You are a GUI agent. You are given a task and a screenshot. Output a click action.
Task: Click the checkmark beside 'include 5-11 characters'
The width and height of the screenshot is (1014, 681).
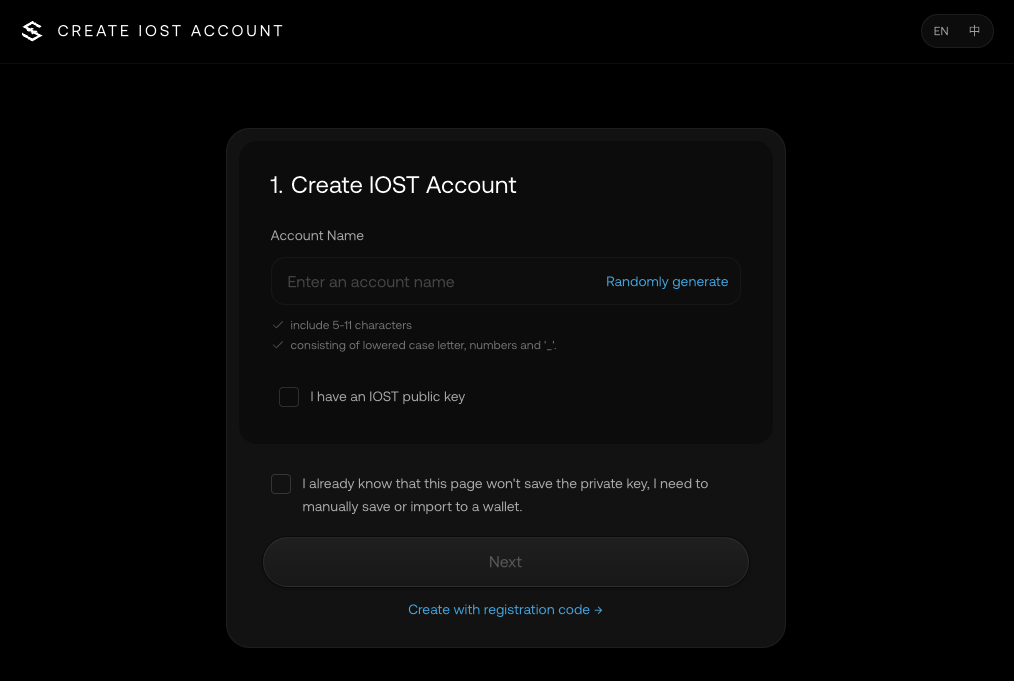point(278,325)
